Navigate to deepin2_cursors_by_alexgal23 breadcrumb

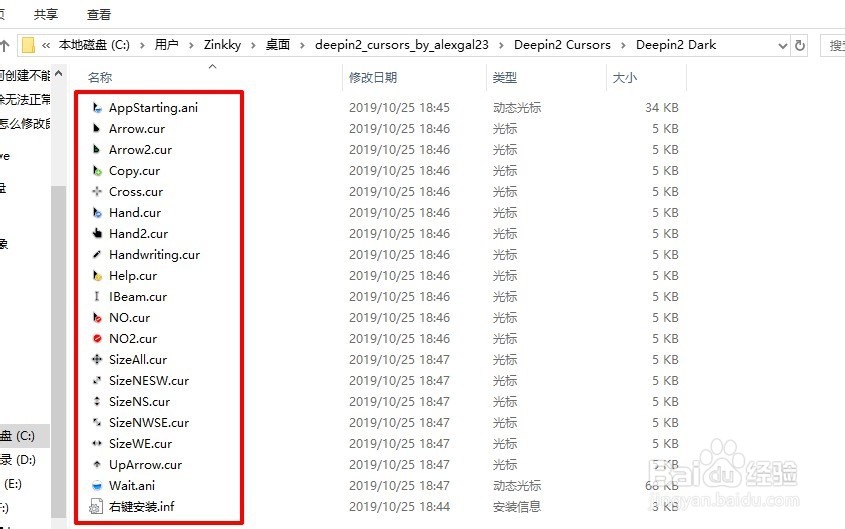(x=402, y=45)
